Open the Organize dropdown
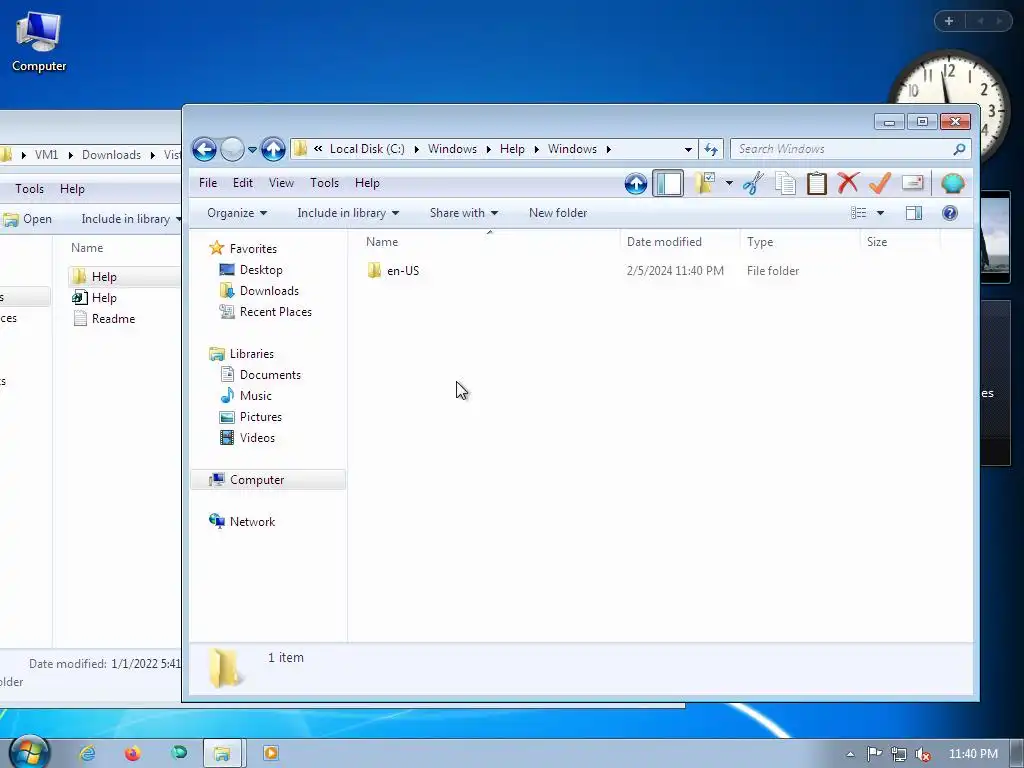This screenshot has height=768, width=1024. pos(237,213)
